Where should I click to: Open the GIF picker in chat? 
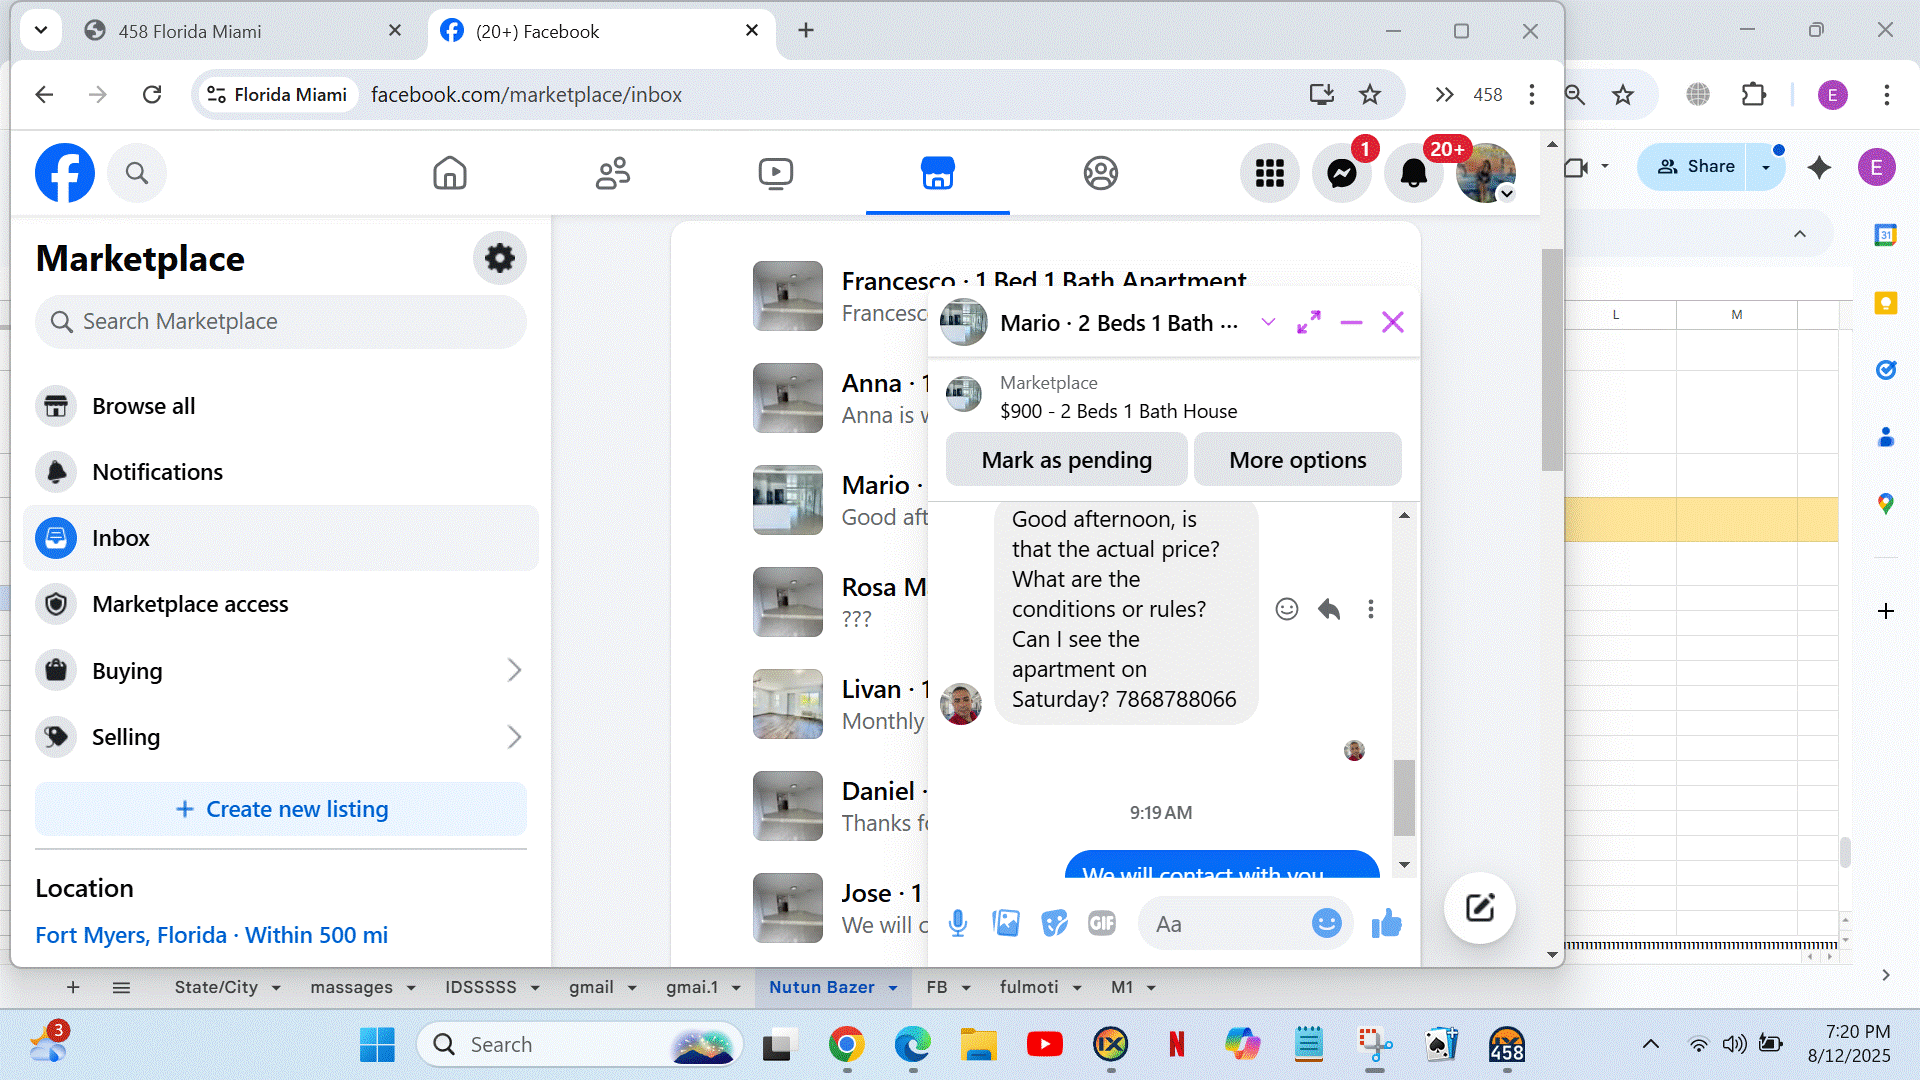click(x=1101, y=923)
